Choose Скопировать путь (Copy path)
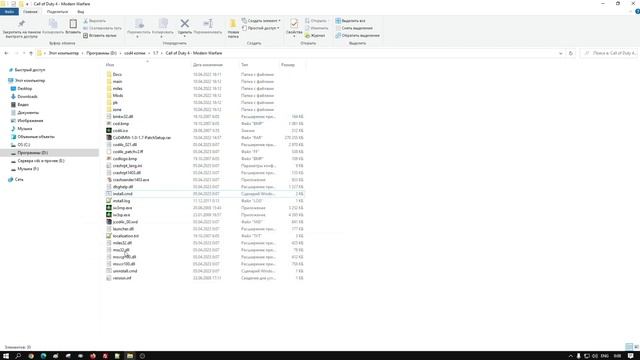The image size is (640, 360). pos(102,28)
